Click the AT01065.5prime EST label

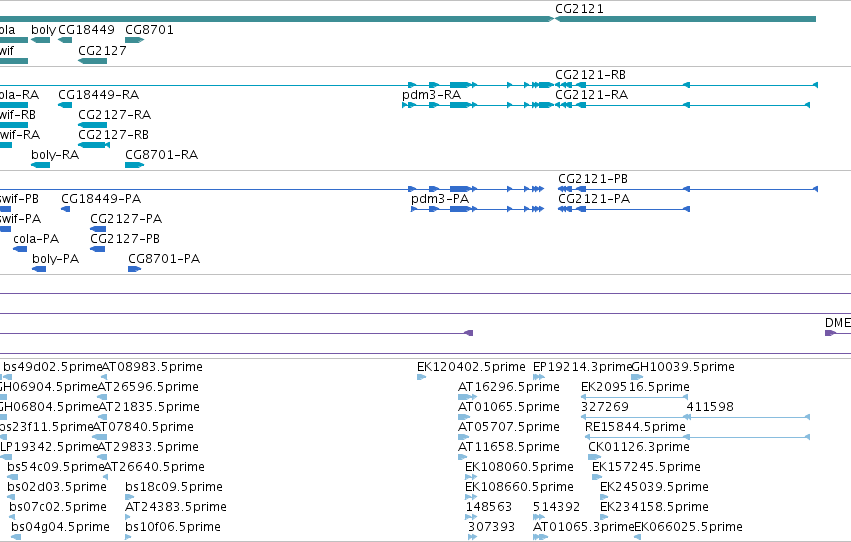pos(509,407)
